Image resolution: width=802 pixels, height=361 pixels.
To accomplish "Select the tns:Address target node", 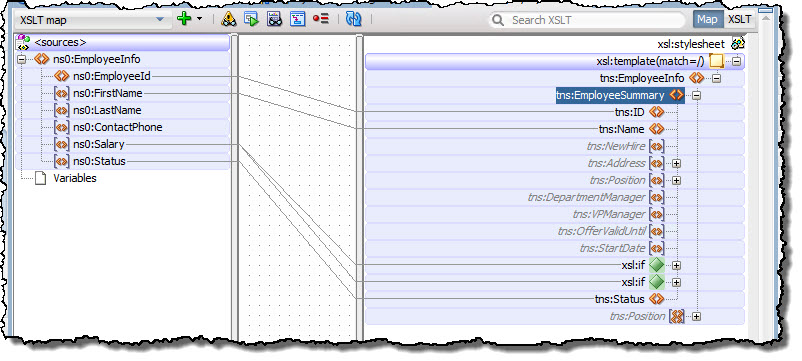I will tap(616, 163).
